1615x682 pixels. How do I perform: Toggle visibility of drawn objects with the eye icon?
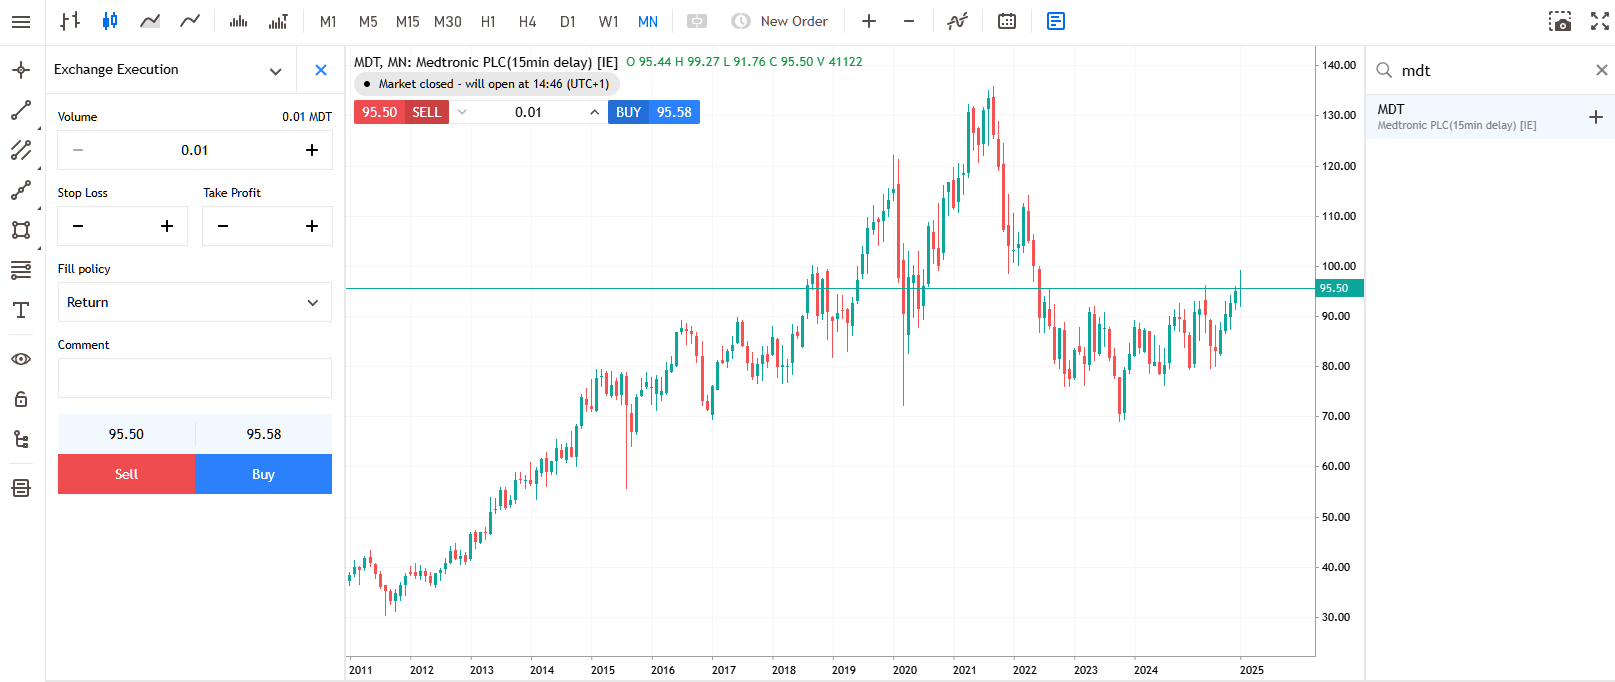tap(21, 359)
